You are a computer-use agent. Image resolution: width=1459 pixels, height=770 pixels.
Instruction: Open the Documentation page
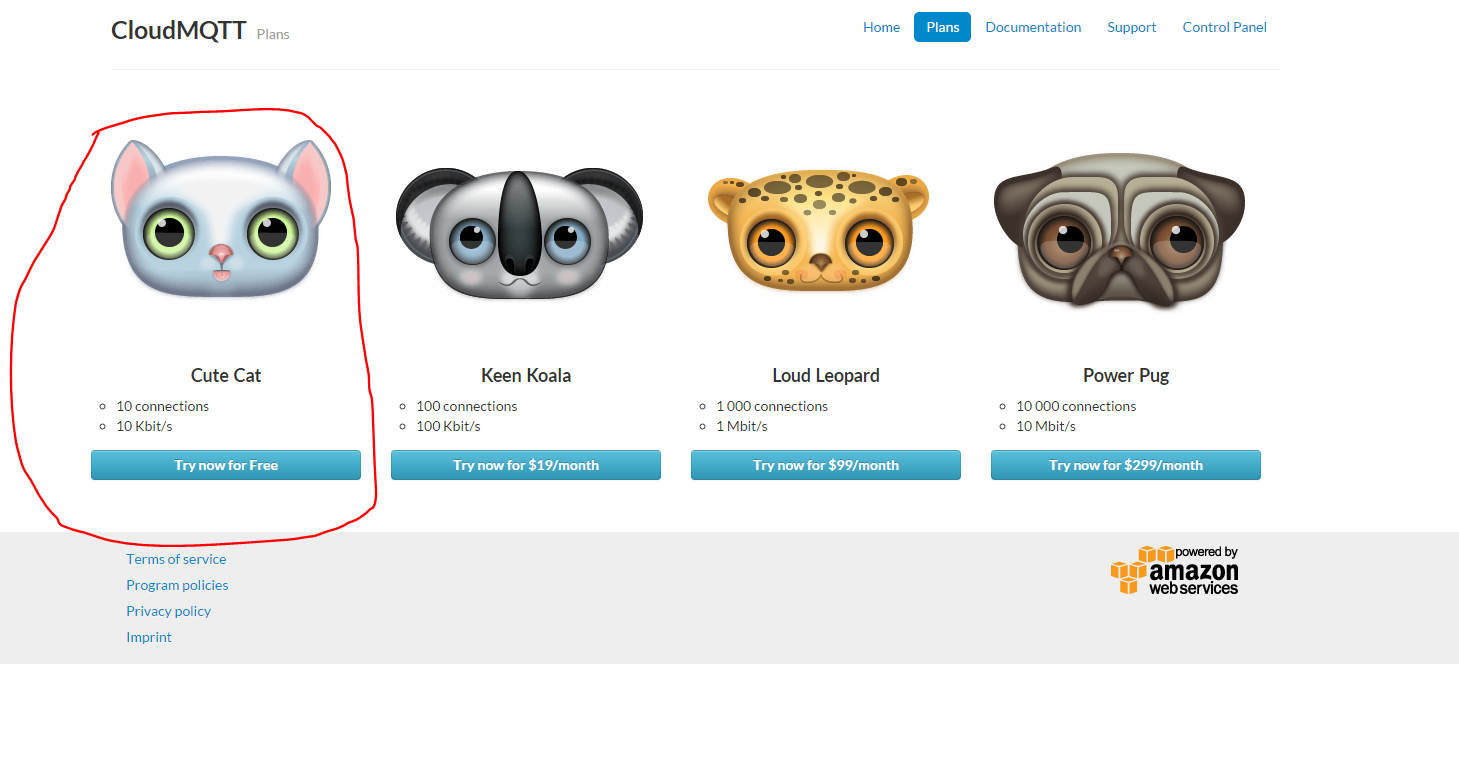tap(1033, 27)
